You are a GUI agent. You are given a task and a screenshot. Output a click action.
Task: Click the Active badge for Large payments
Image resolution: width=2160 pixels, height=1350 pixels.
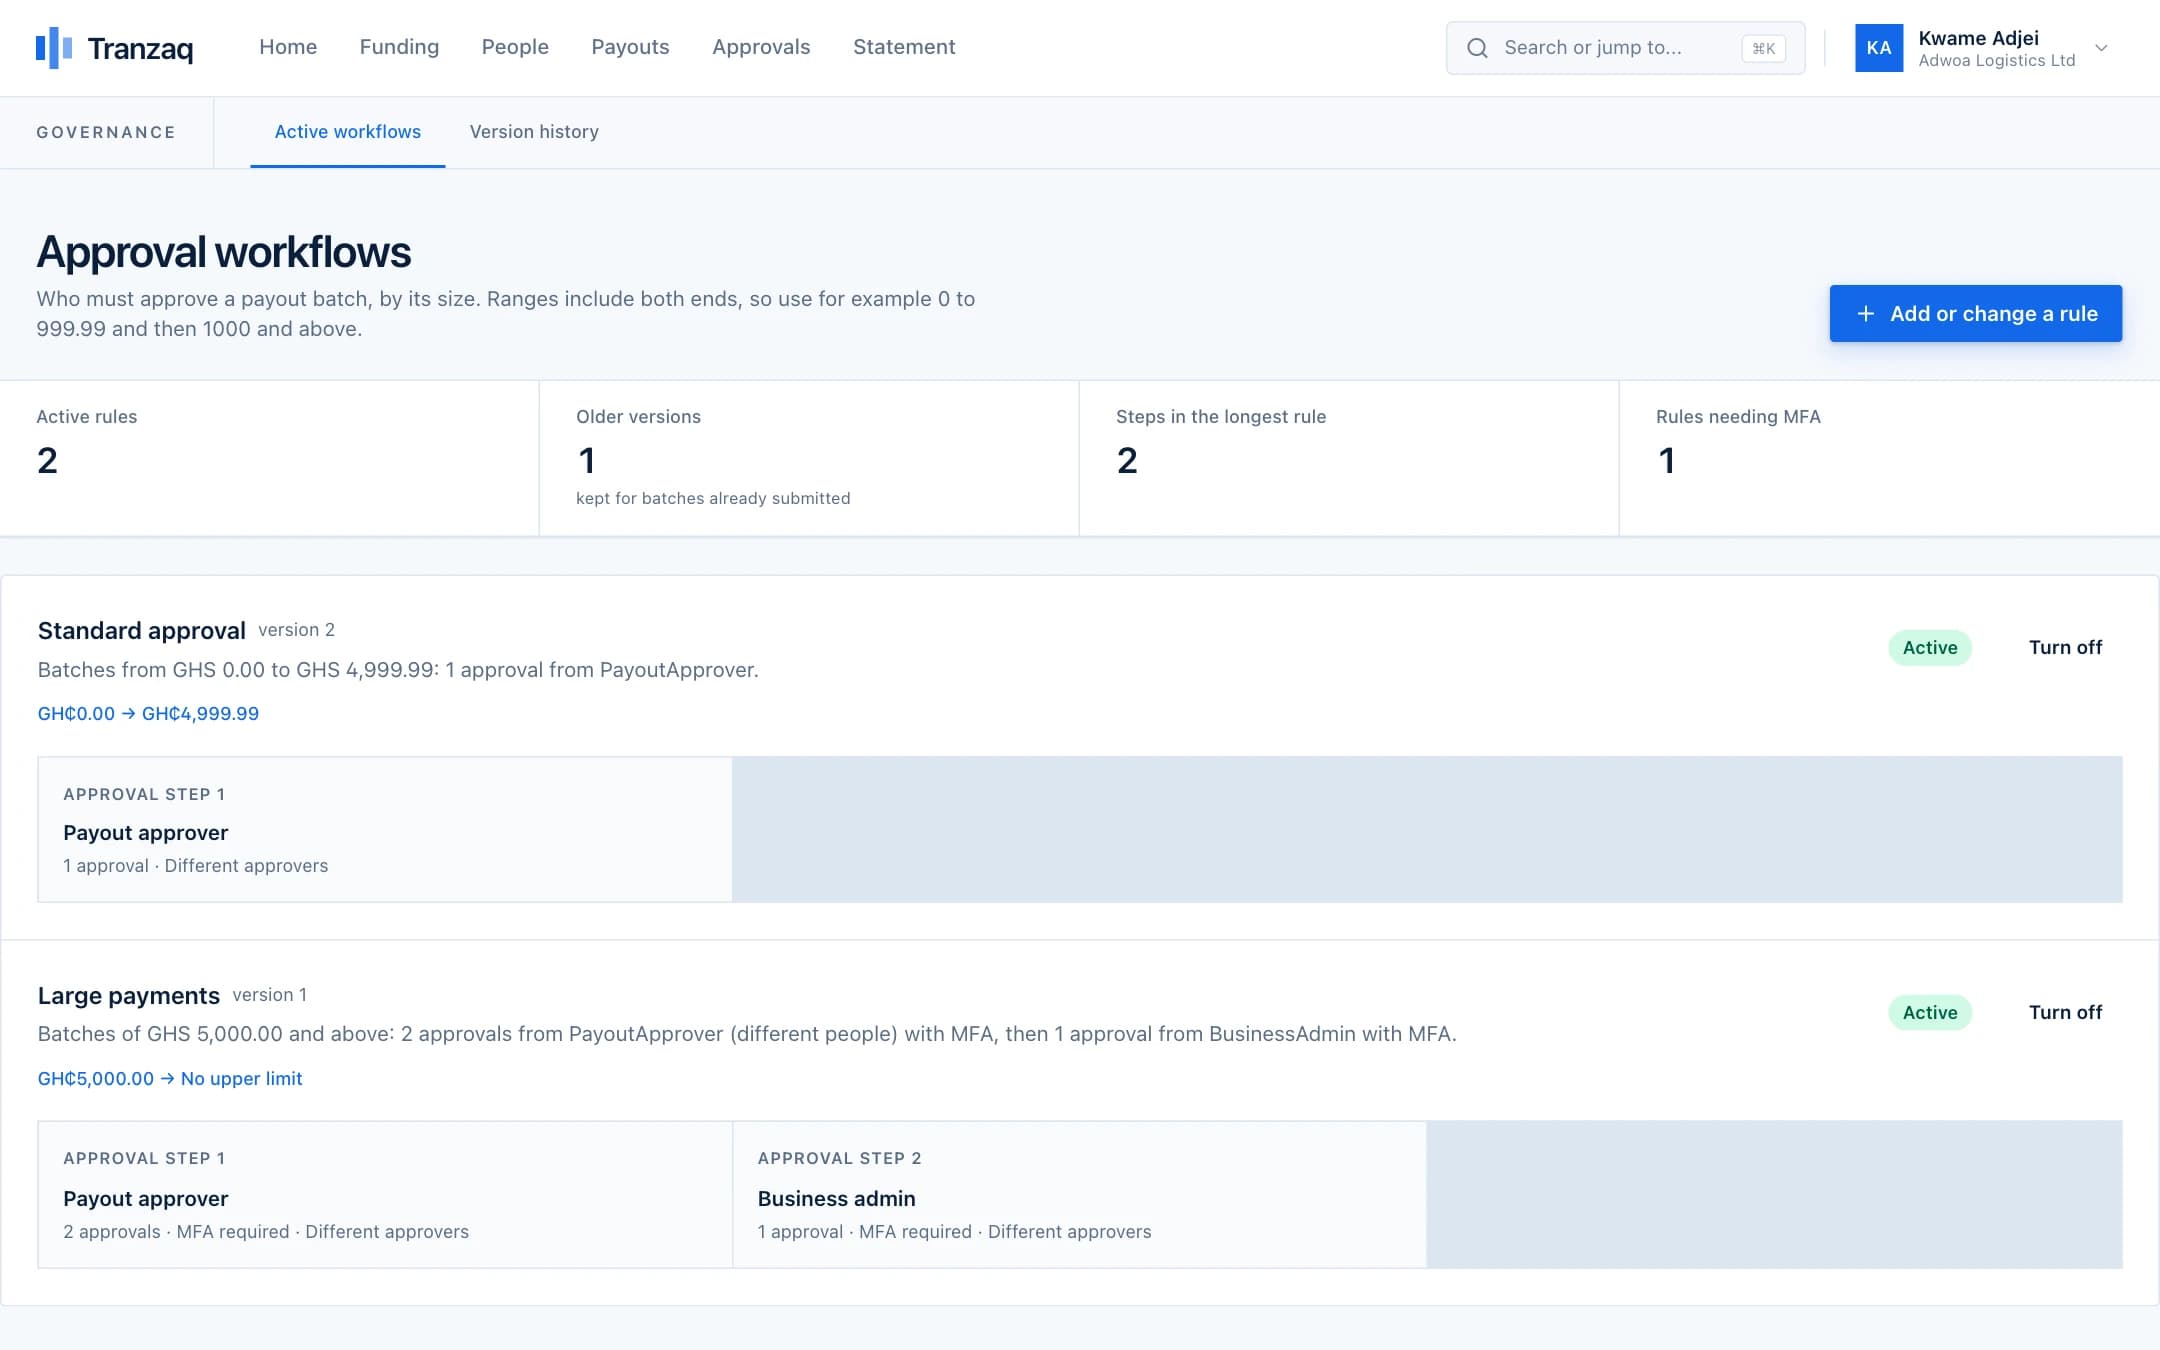point(1930,1013)
